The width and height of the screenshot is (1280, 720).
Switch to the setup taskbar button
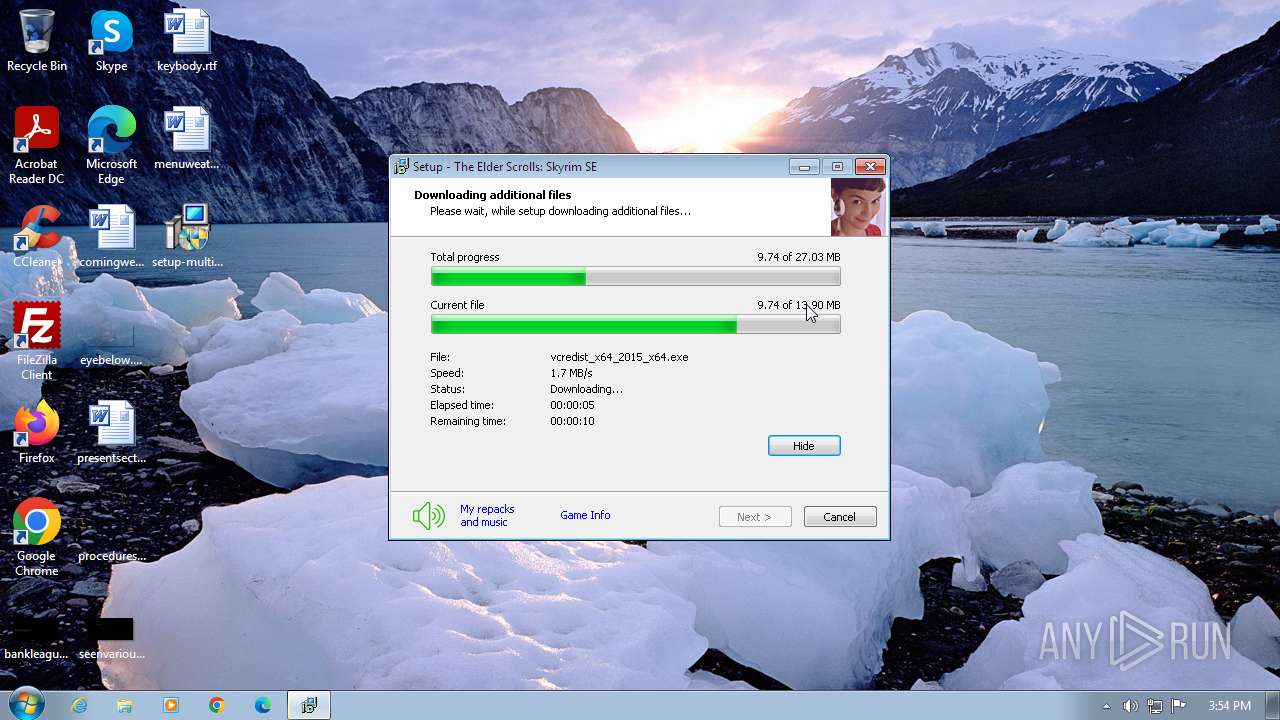click(x=309, y=705)
